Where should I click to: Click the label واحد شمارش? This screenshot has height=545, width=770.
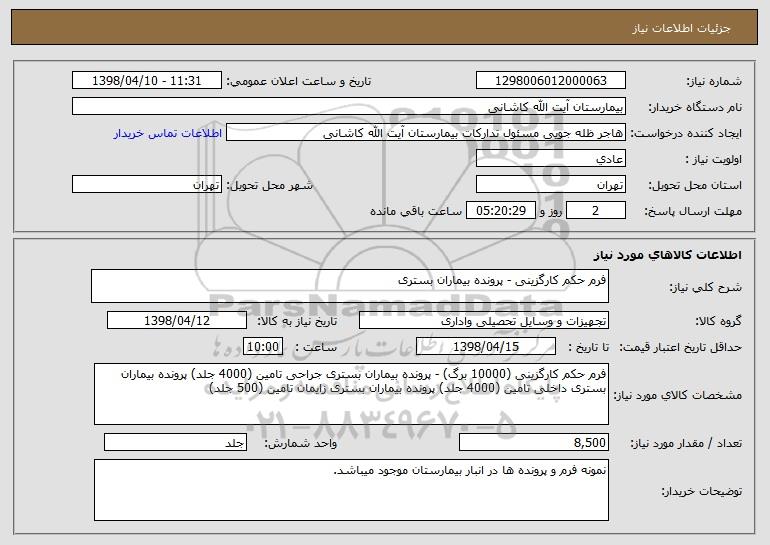coord(301,443)
